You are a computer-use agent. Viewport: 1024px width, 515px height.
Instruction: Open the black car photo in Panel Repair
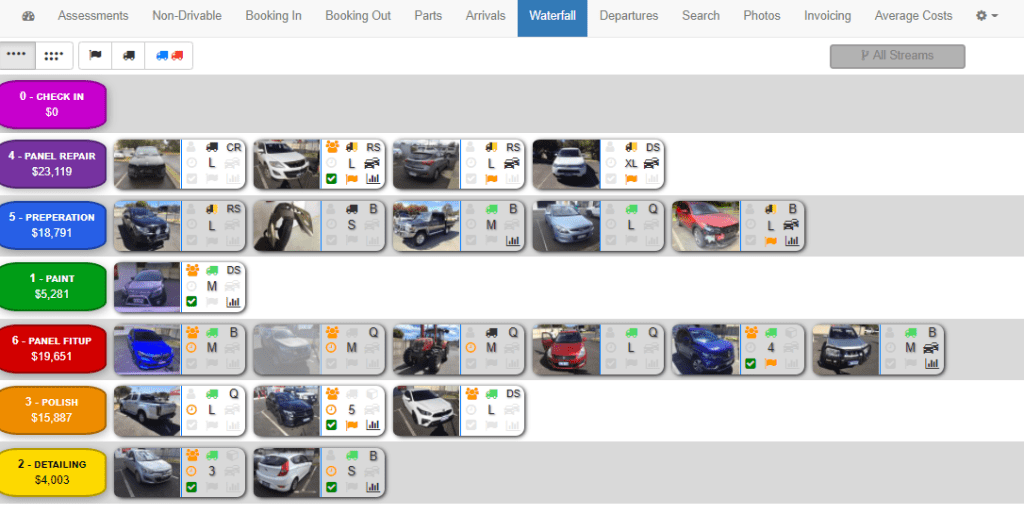tap(147, 164)
